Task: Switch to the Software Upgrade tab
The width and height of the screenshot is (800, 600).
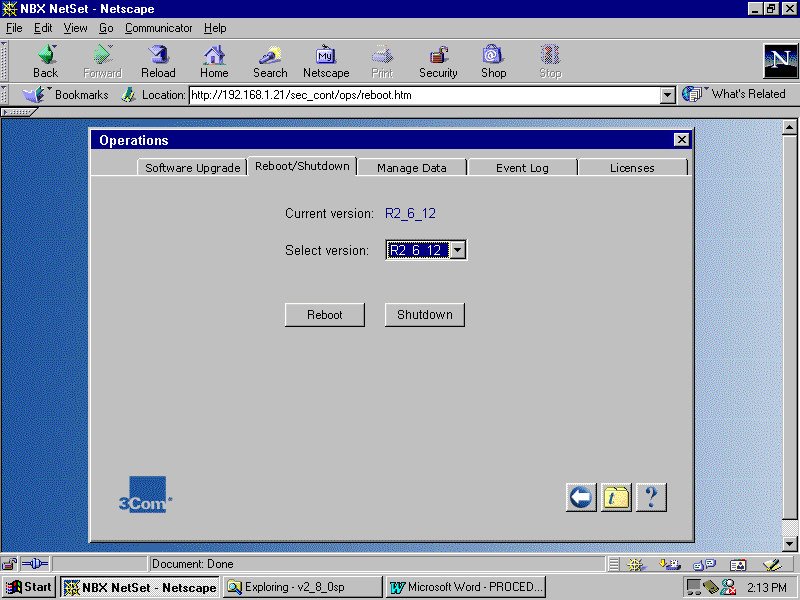Action: point(192,168)
